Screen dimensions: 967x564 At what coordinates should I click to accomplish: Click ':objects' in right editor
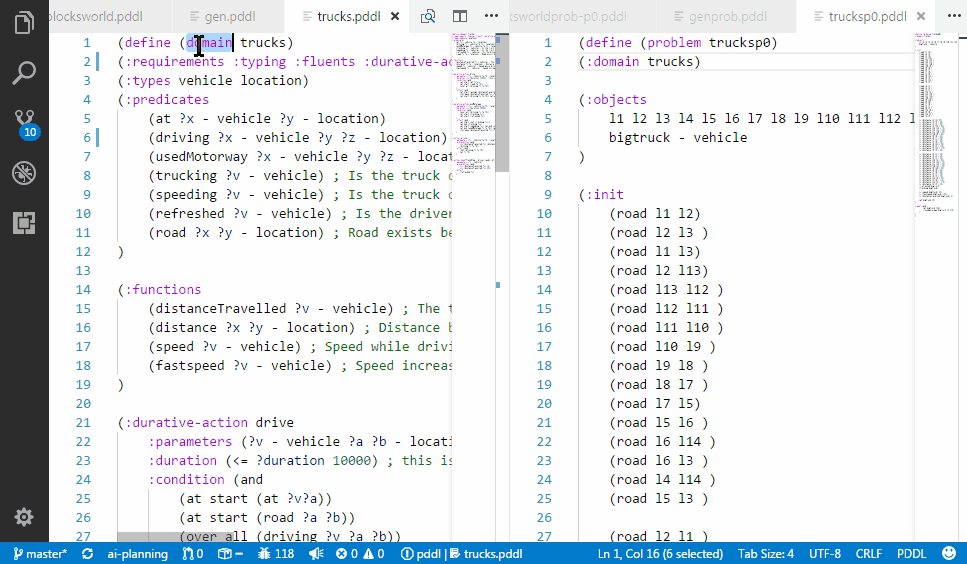616,99
